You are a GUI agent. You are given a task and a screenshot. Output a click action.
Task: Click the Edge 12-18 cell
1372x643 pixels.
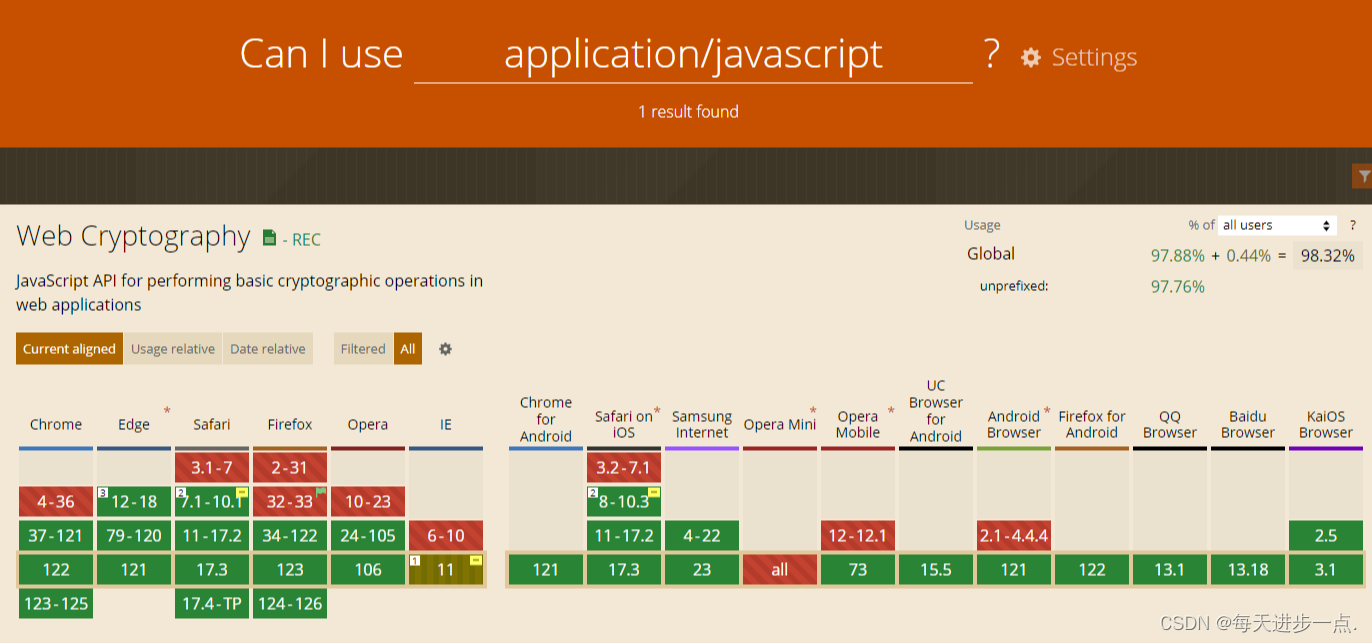coord(134,501)
